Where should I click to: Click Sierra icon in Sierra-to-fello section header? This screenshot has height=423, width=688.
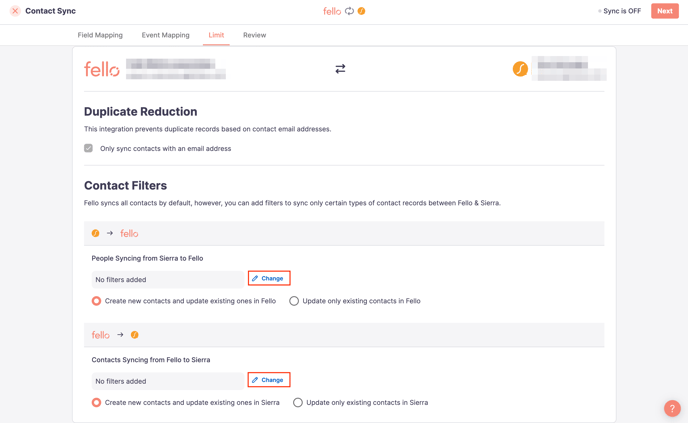tap(95, 233)
